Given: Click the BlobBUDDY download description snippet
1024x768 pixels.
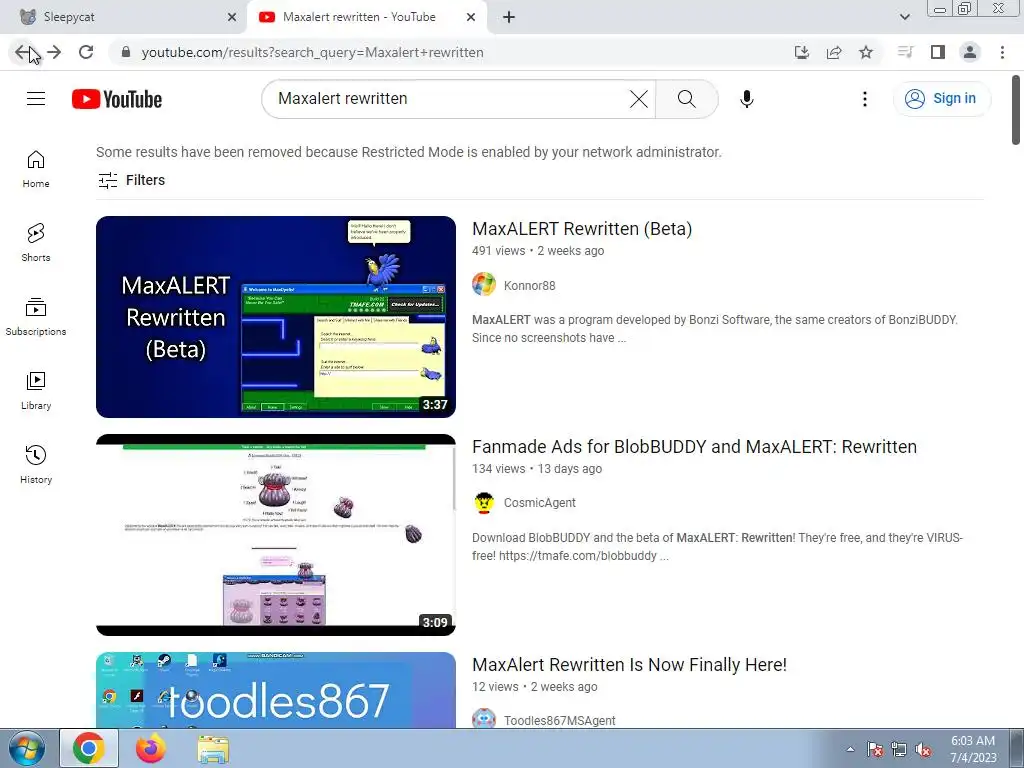Looking at the screenshot, I should click(717, 547).
